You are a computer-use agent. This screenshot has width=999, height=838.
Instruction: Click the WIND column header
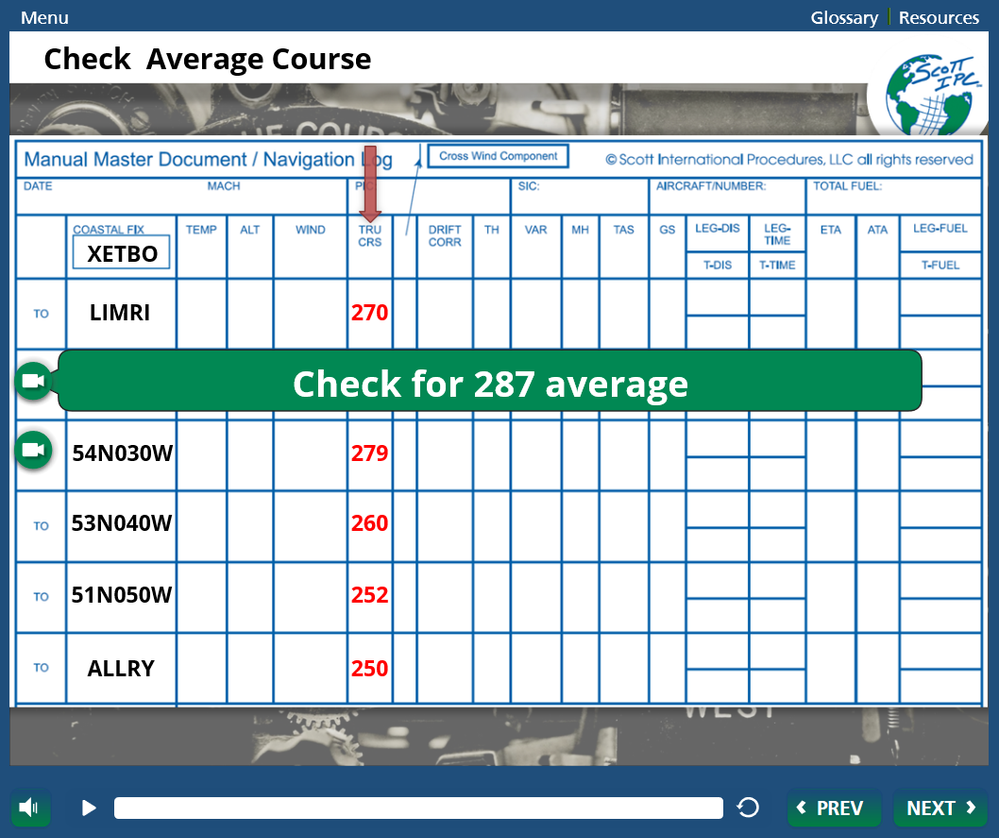tap(310, 230)
